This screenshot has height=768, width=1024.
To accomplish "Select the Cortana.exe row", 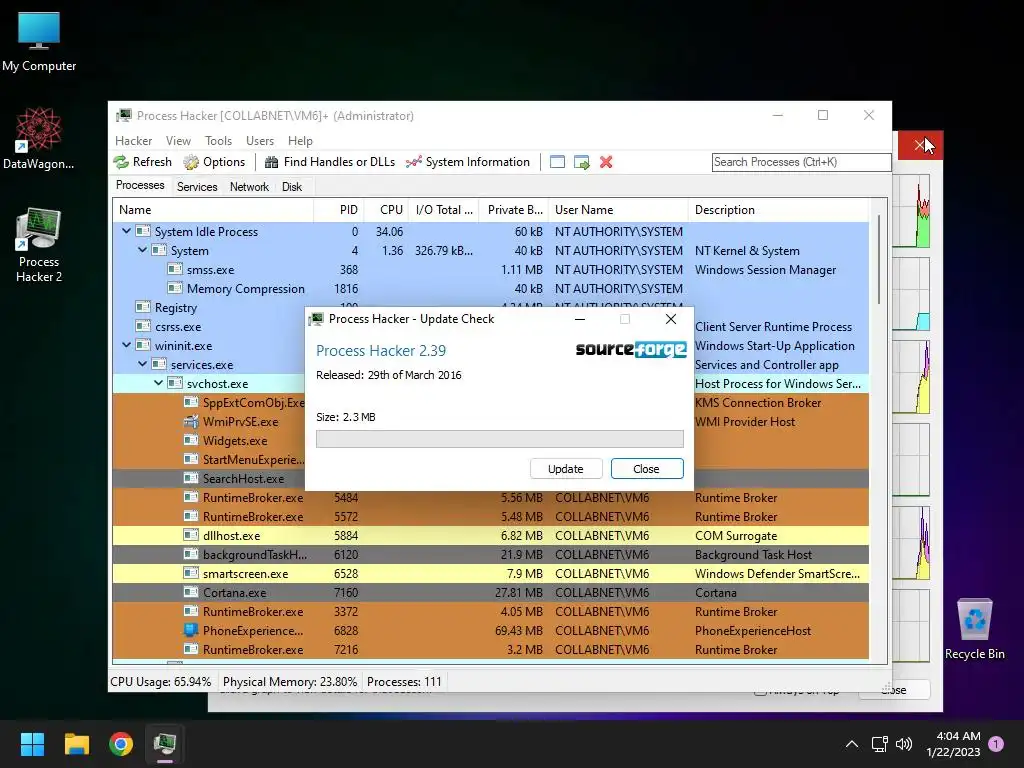I will click(490, 592).
